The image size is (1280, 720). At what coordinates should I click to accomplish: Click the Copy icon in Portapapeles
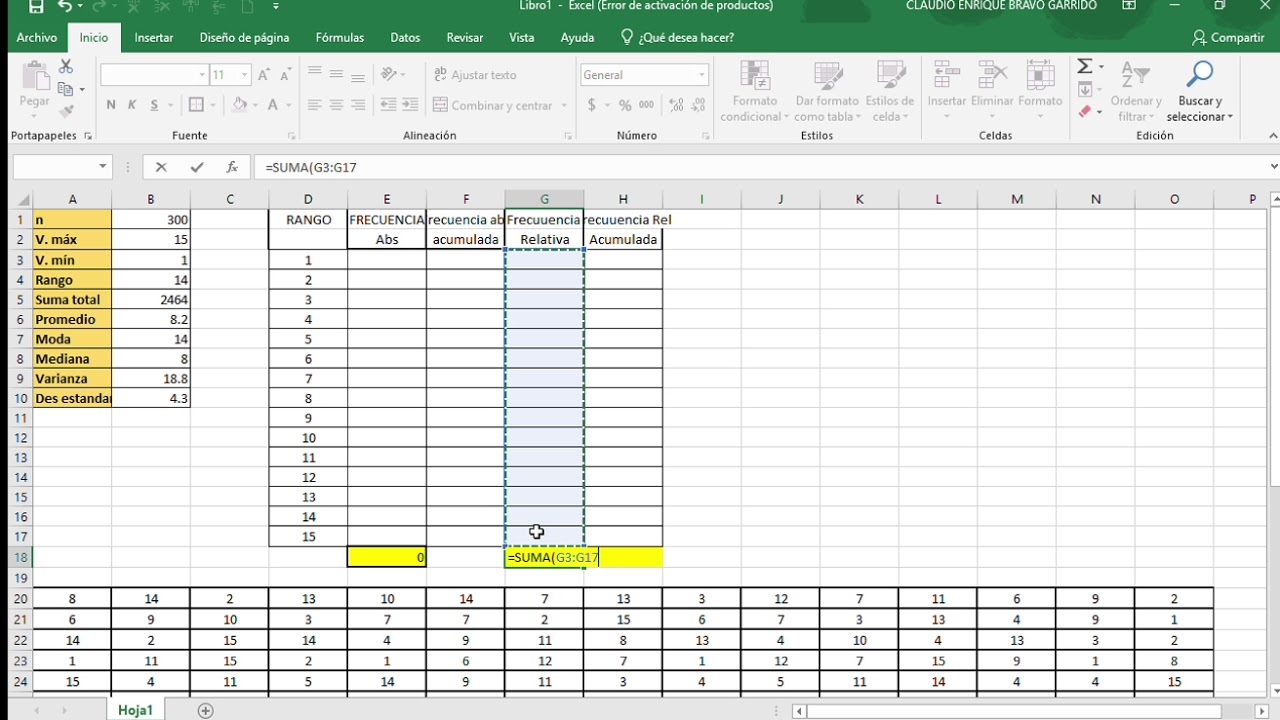click(67, 89)
